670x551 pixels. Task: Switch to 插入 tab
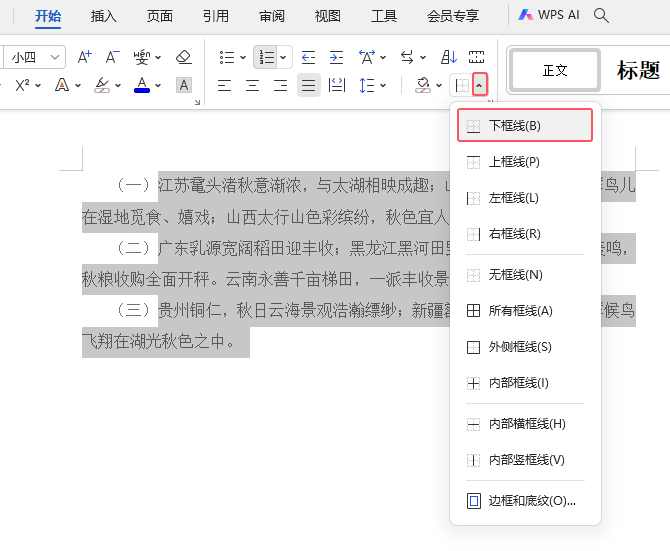click(x=104, y=16)
